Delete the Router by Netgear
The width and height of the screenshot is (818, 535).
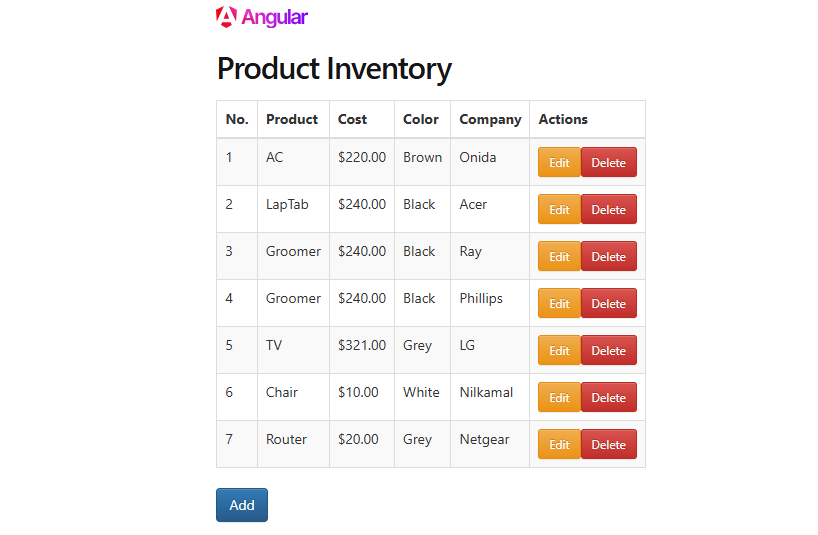point(608,445)
